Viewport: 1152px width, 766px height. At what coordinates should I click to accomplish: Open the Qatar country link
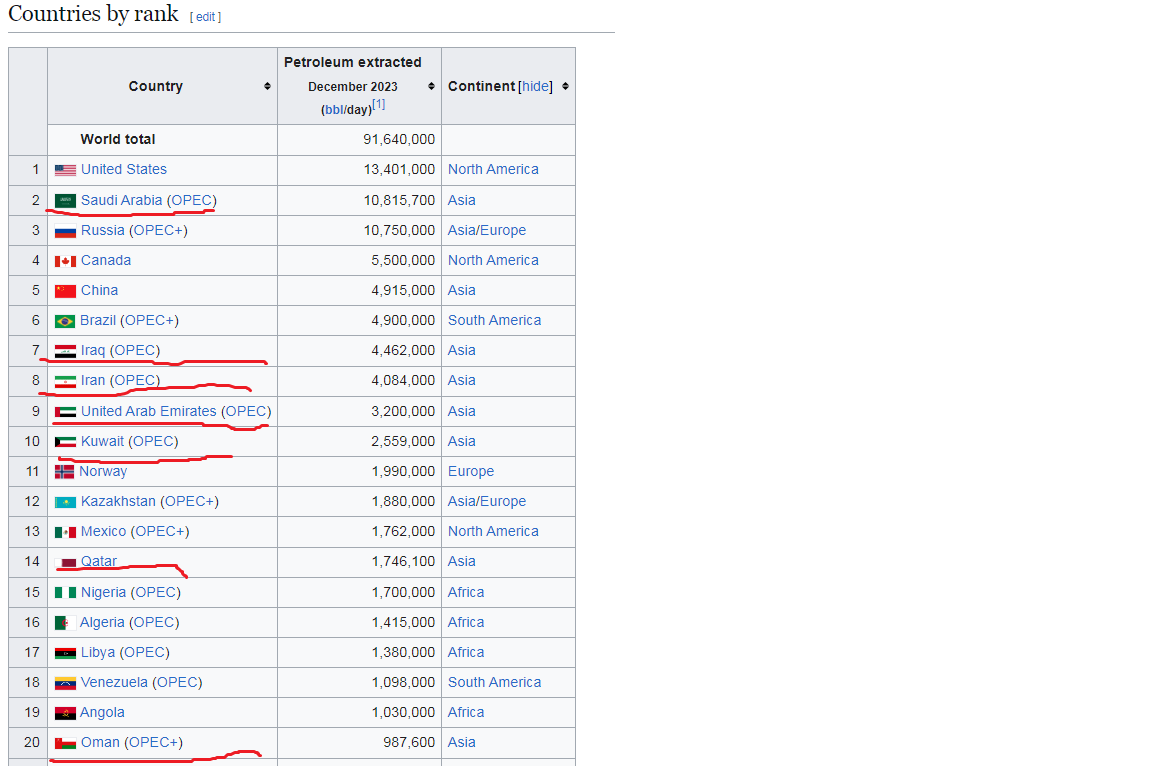[98, 562]
